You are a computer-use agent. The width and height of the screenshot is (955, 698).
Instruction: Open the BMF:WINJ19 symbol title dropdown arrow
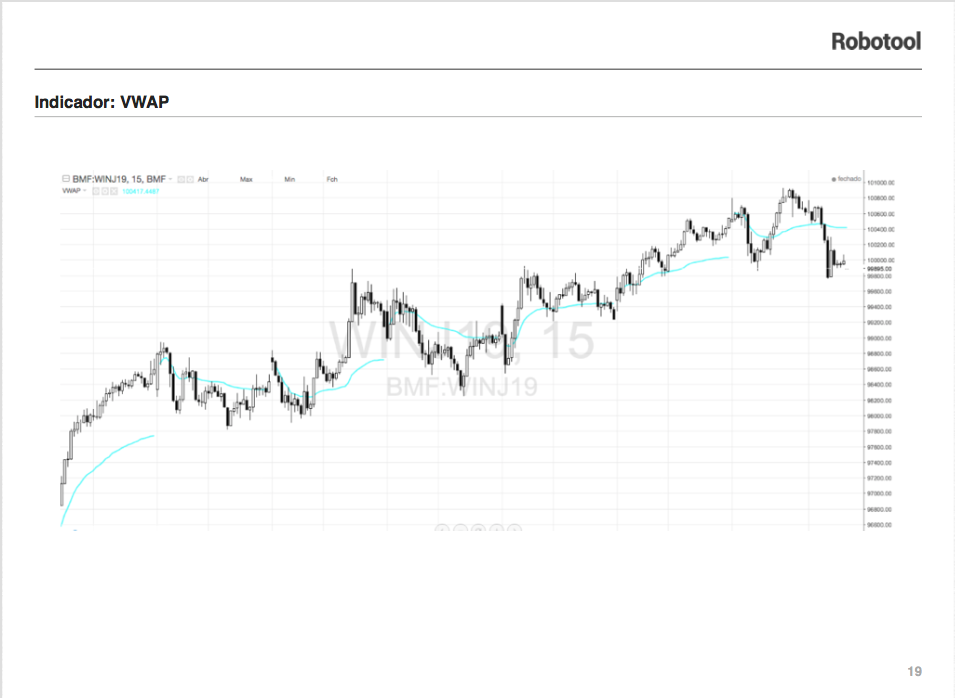[x=171, y=179]
